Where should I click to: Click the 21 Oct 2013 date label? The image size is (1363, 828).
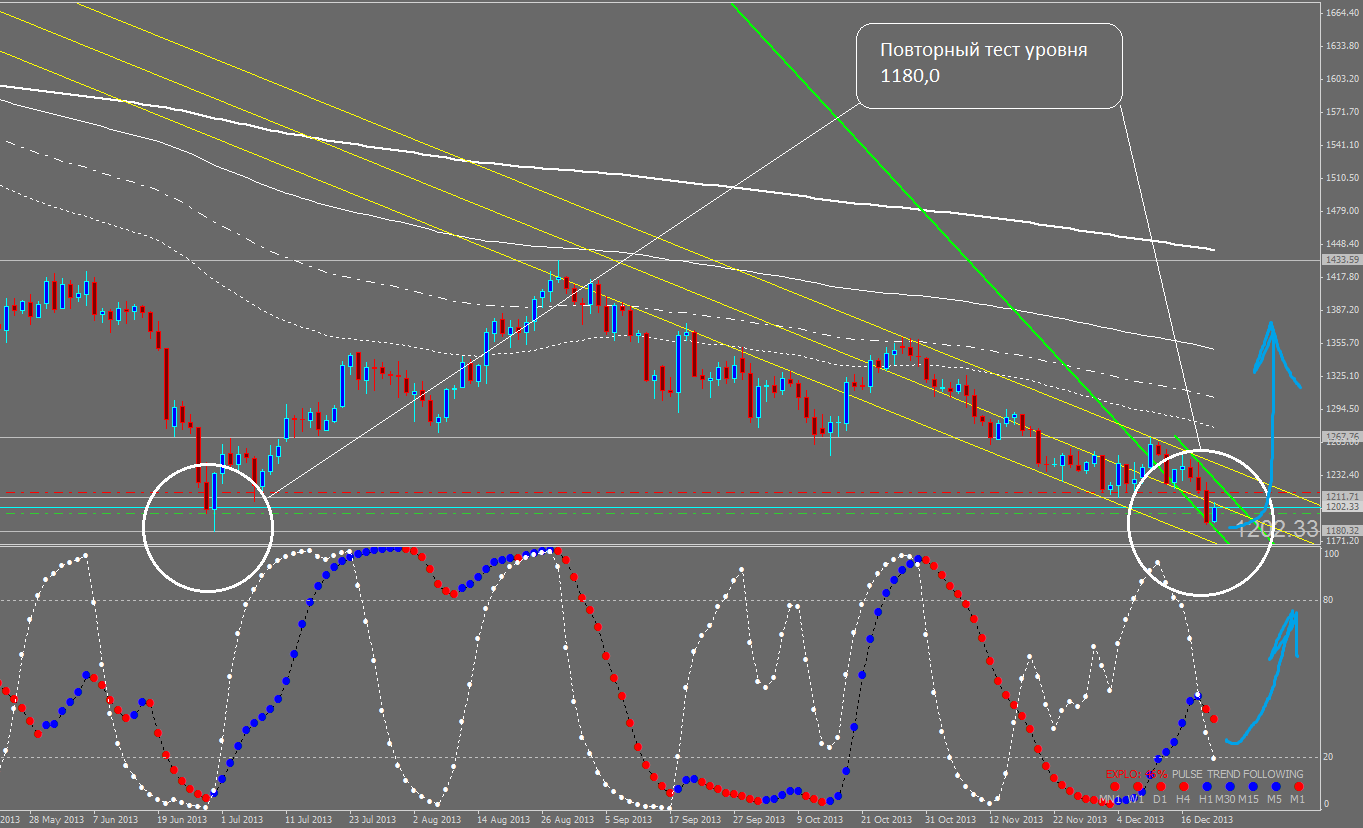(887, 820)
